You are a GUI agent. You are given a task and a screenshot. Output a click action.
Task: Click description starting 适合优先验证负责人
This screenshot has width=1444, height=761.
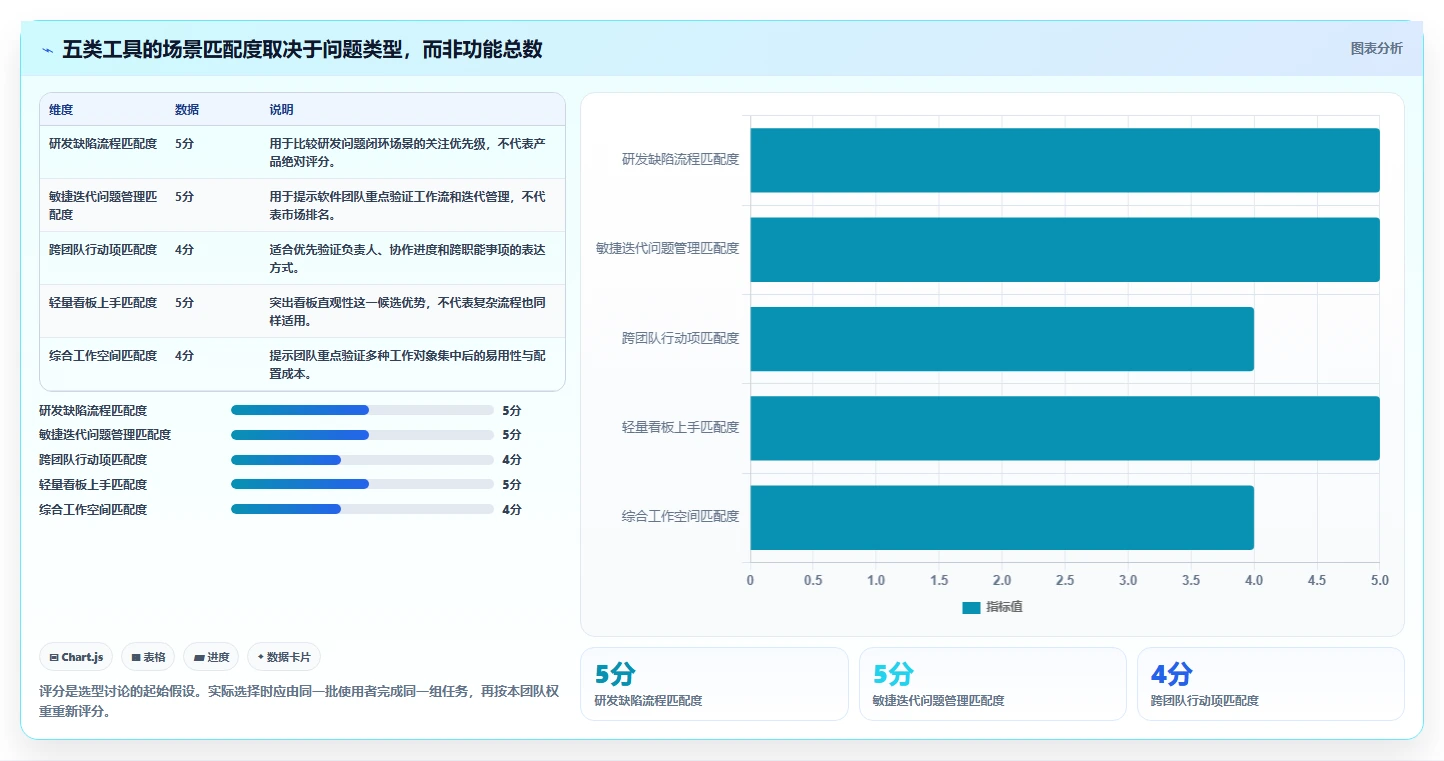click(407, 259)
